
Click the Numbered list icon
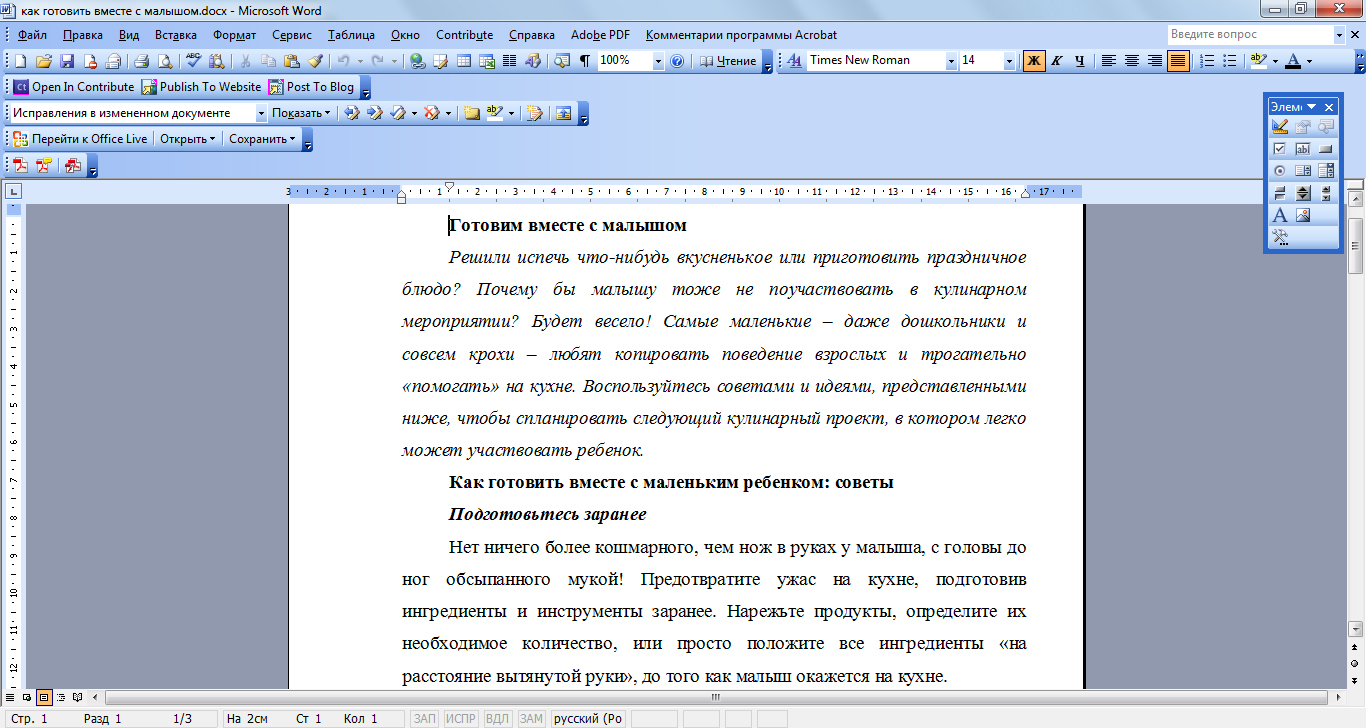click(x=1206, y=61)
